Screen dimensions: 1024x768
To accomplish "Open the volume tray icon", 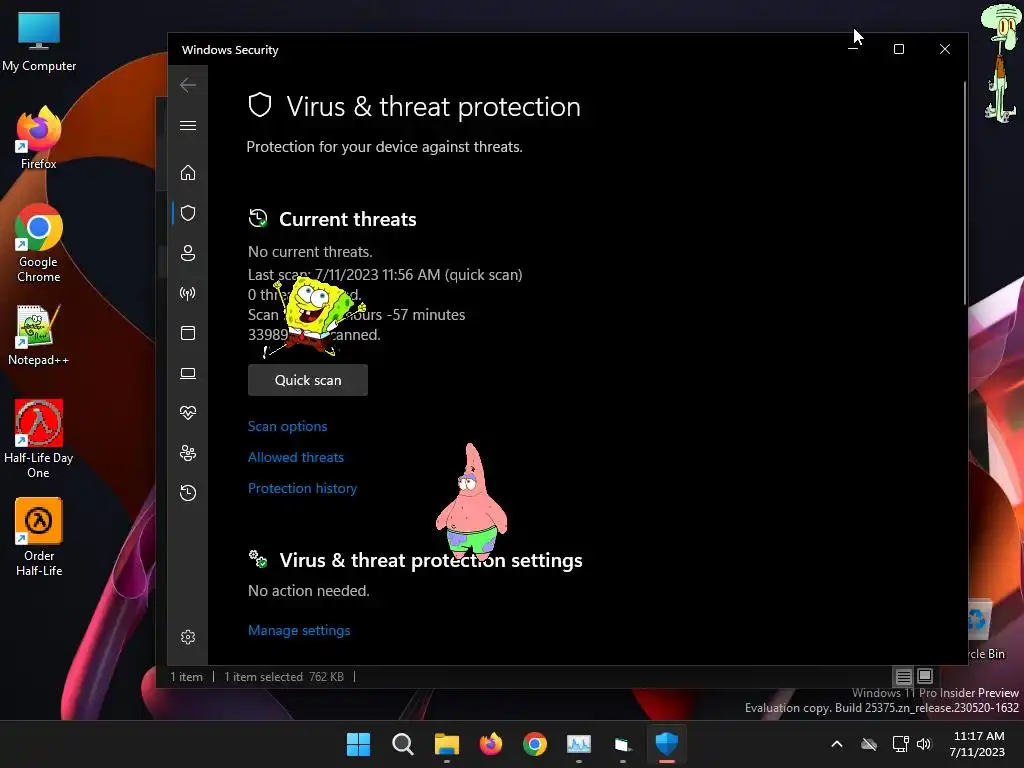I will [x=924, y=744].
